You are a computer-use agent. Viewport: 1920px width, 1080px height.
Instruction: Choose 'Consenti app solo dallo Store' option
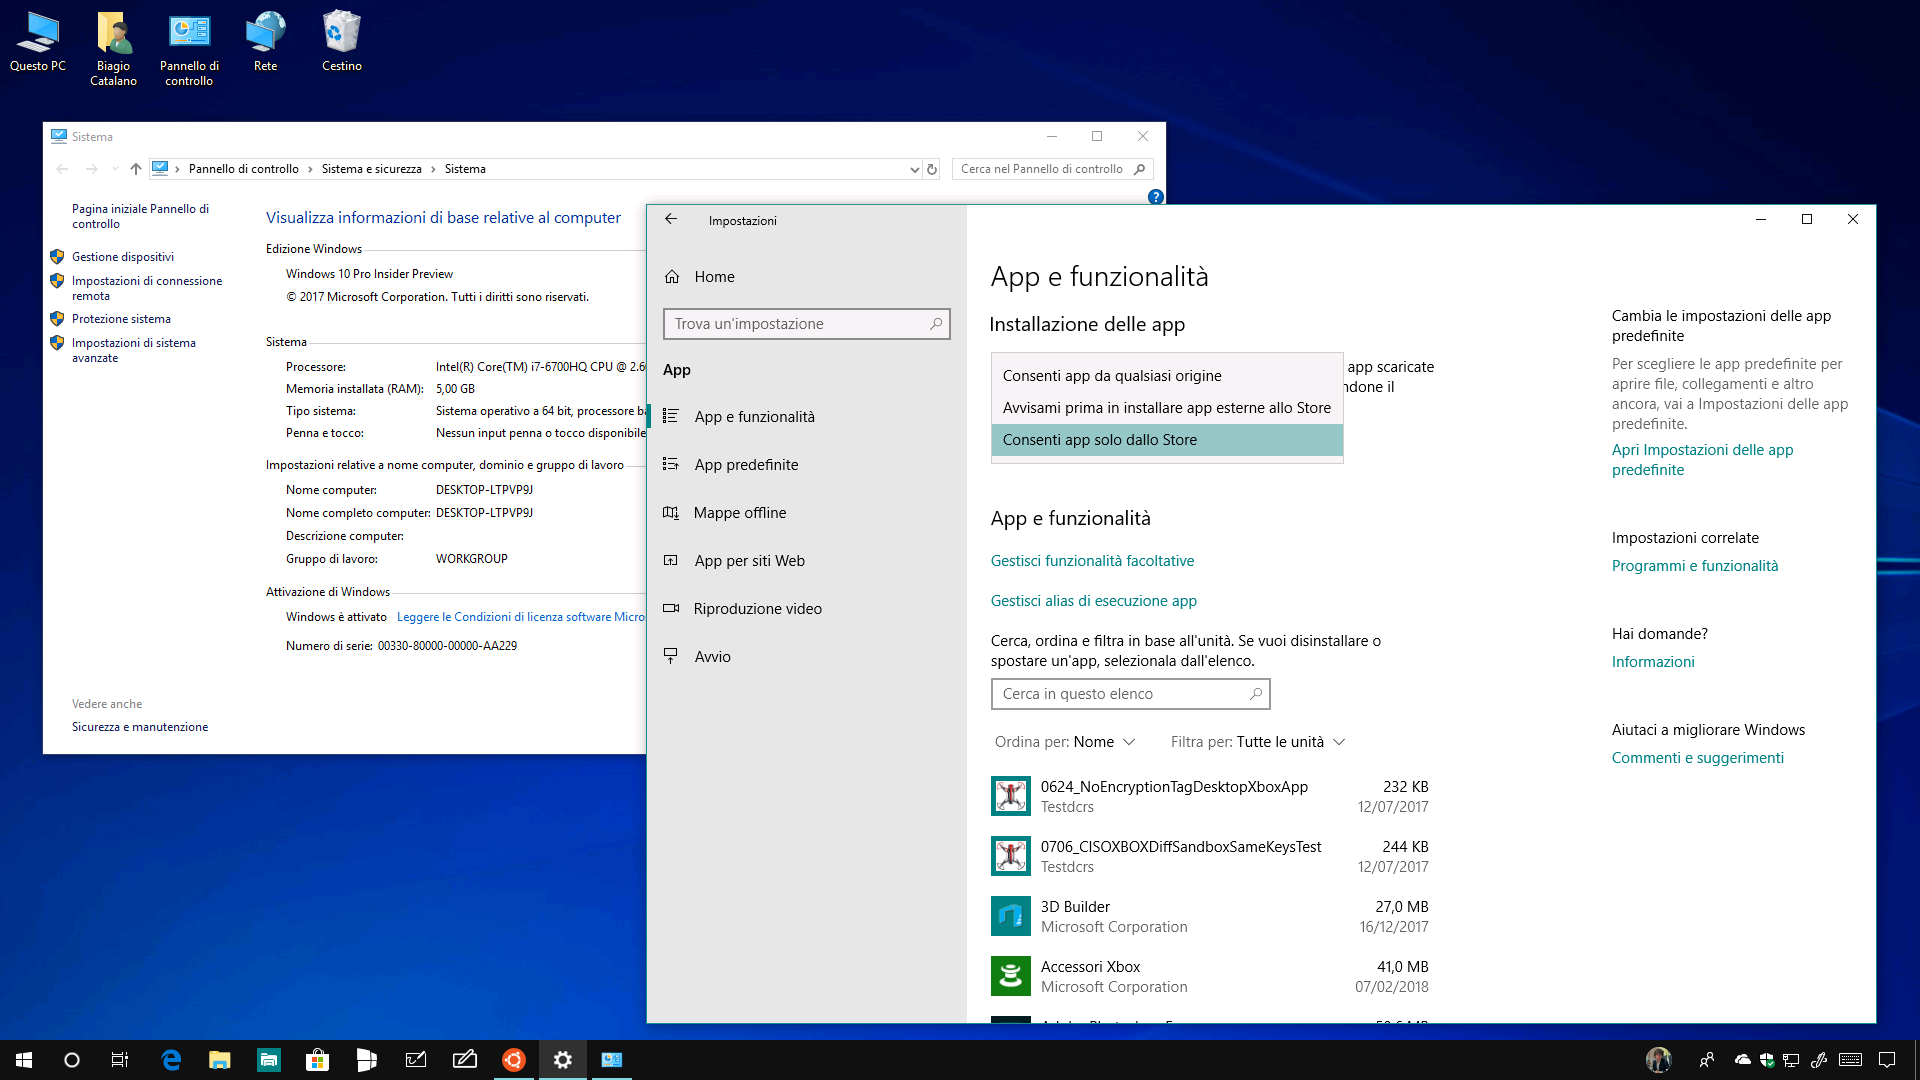click(1167, 440)
